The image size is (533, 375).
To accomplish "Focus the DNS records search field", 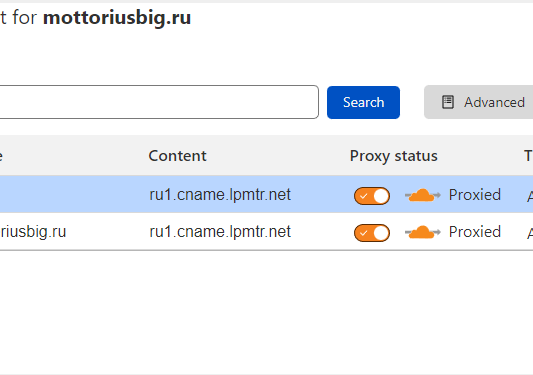I will click(159, 102).
